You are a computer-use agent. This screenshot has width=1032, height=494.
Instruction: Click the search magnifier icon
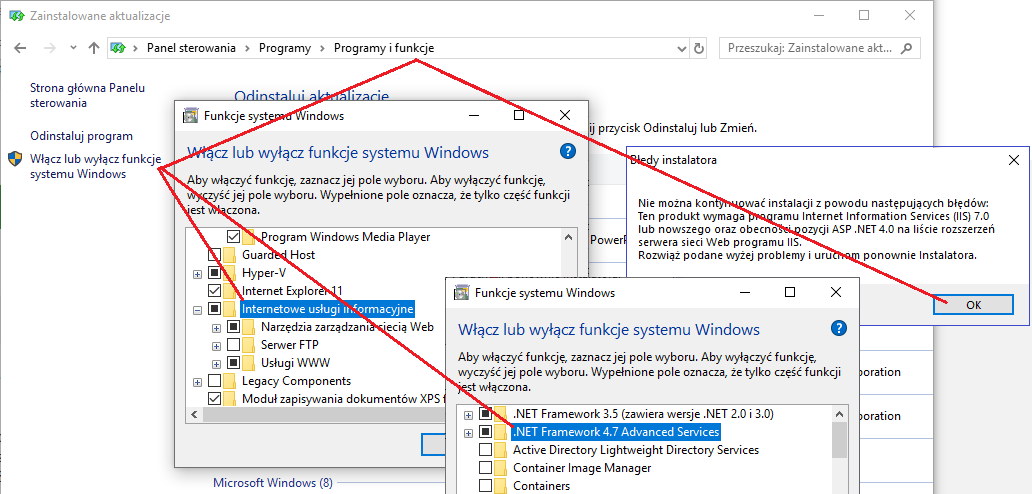tap(907, 48)
